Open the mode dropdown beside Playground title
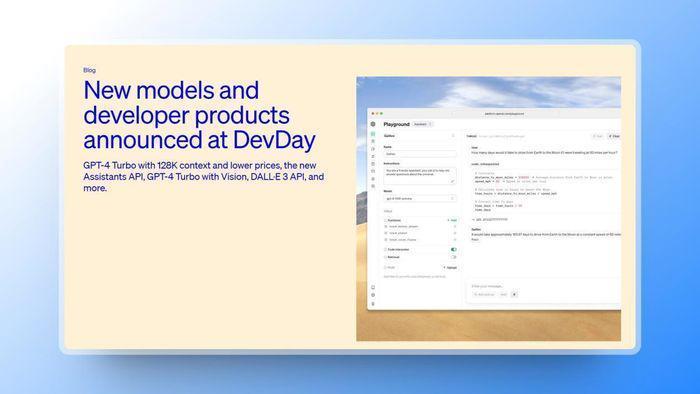This screenshot has height=394, width=700. coord(422,124)
